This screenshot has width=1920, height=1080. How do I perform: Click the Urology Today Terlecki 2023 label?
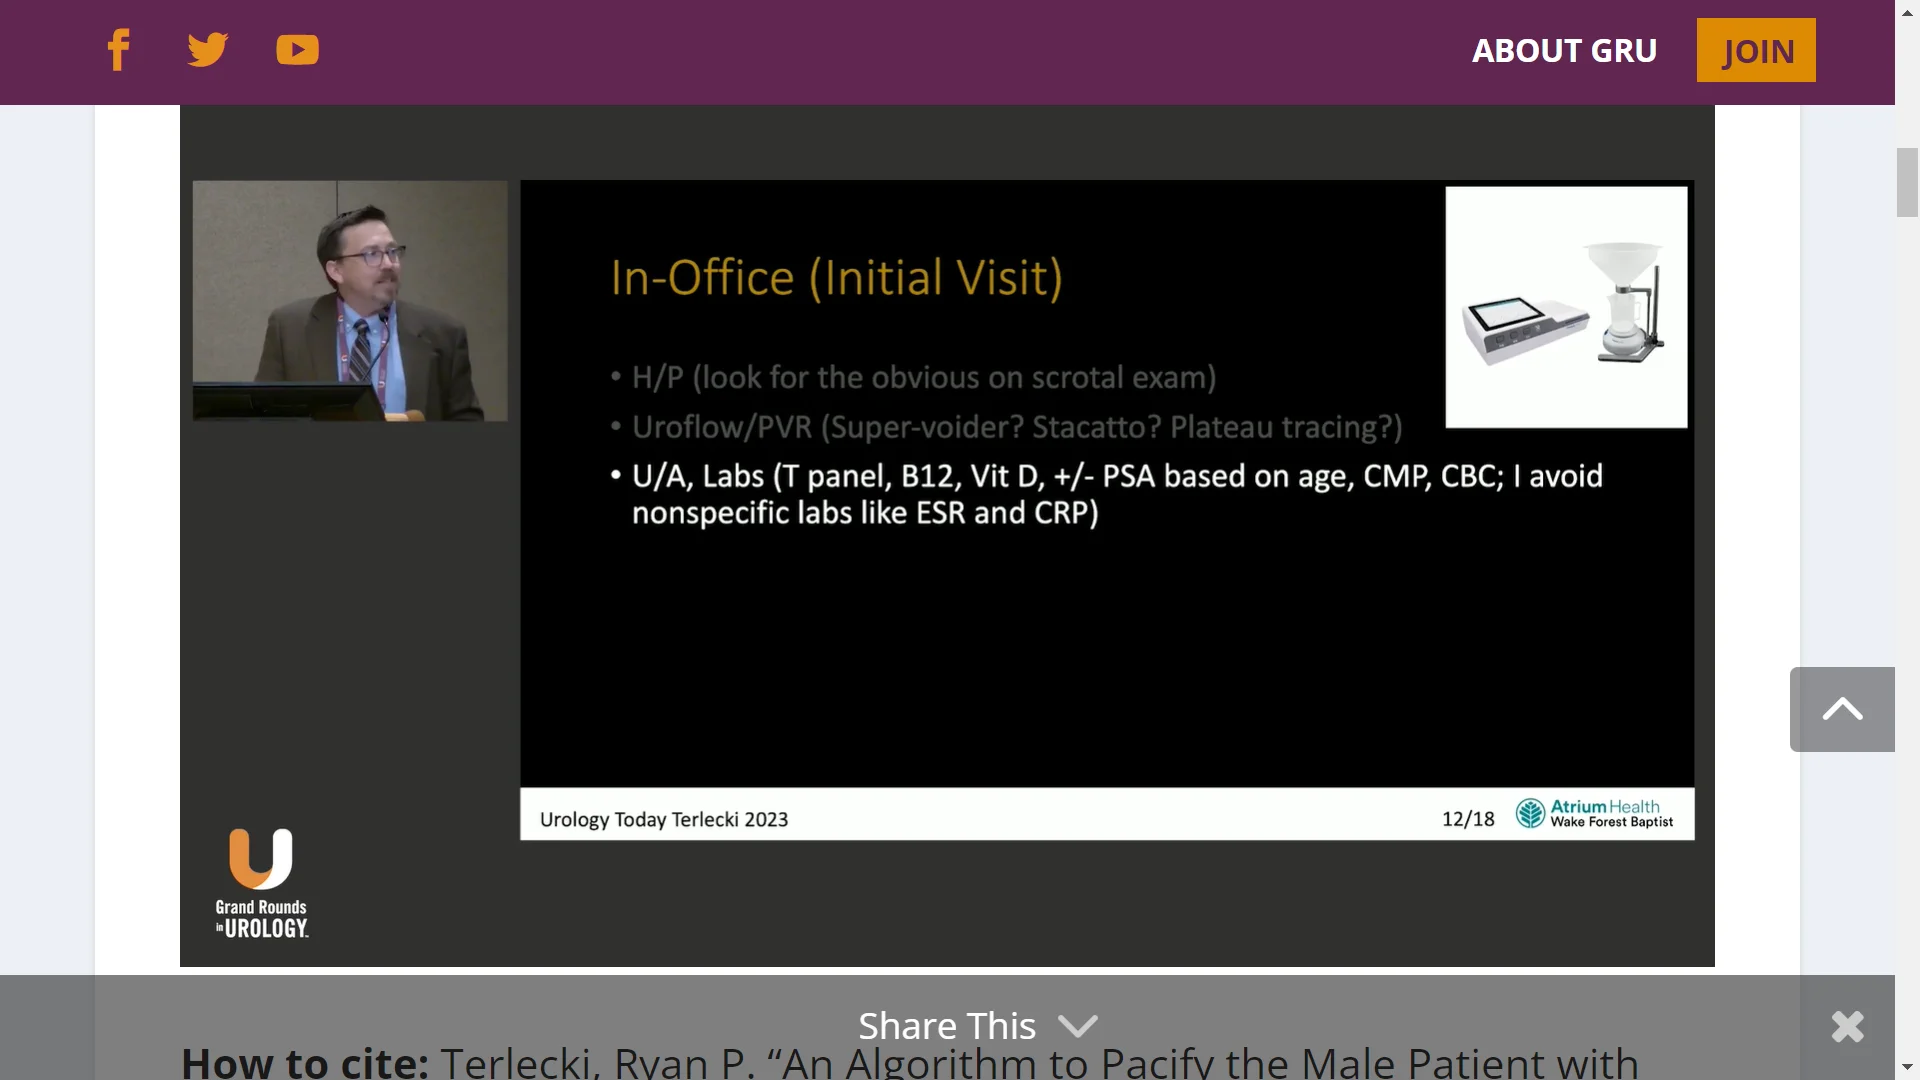(663, 819)
